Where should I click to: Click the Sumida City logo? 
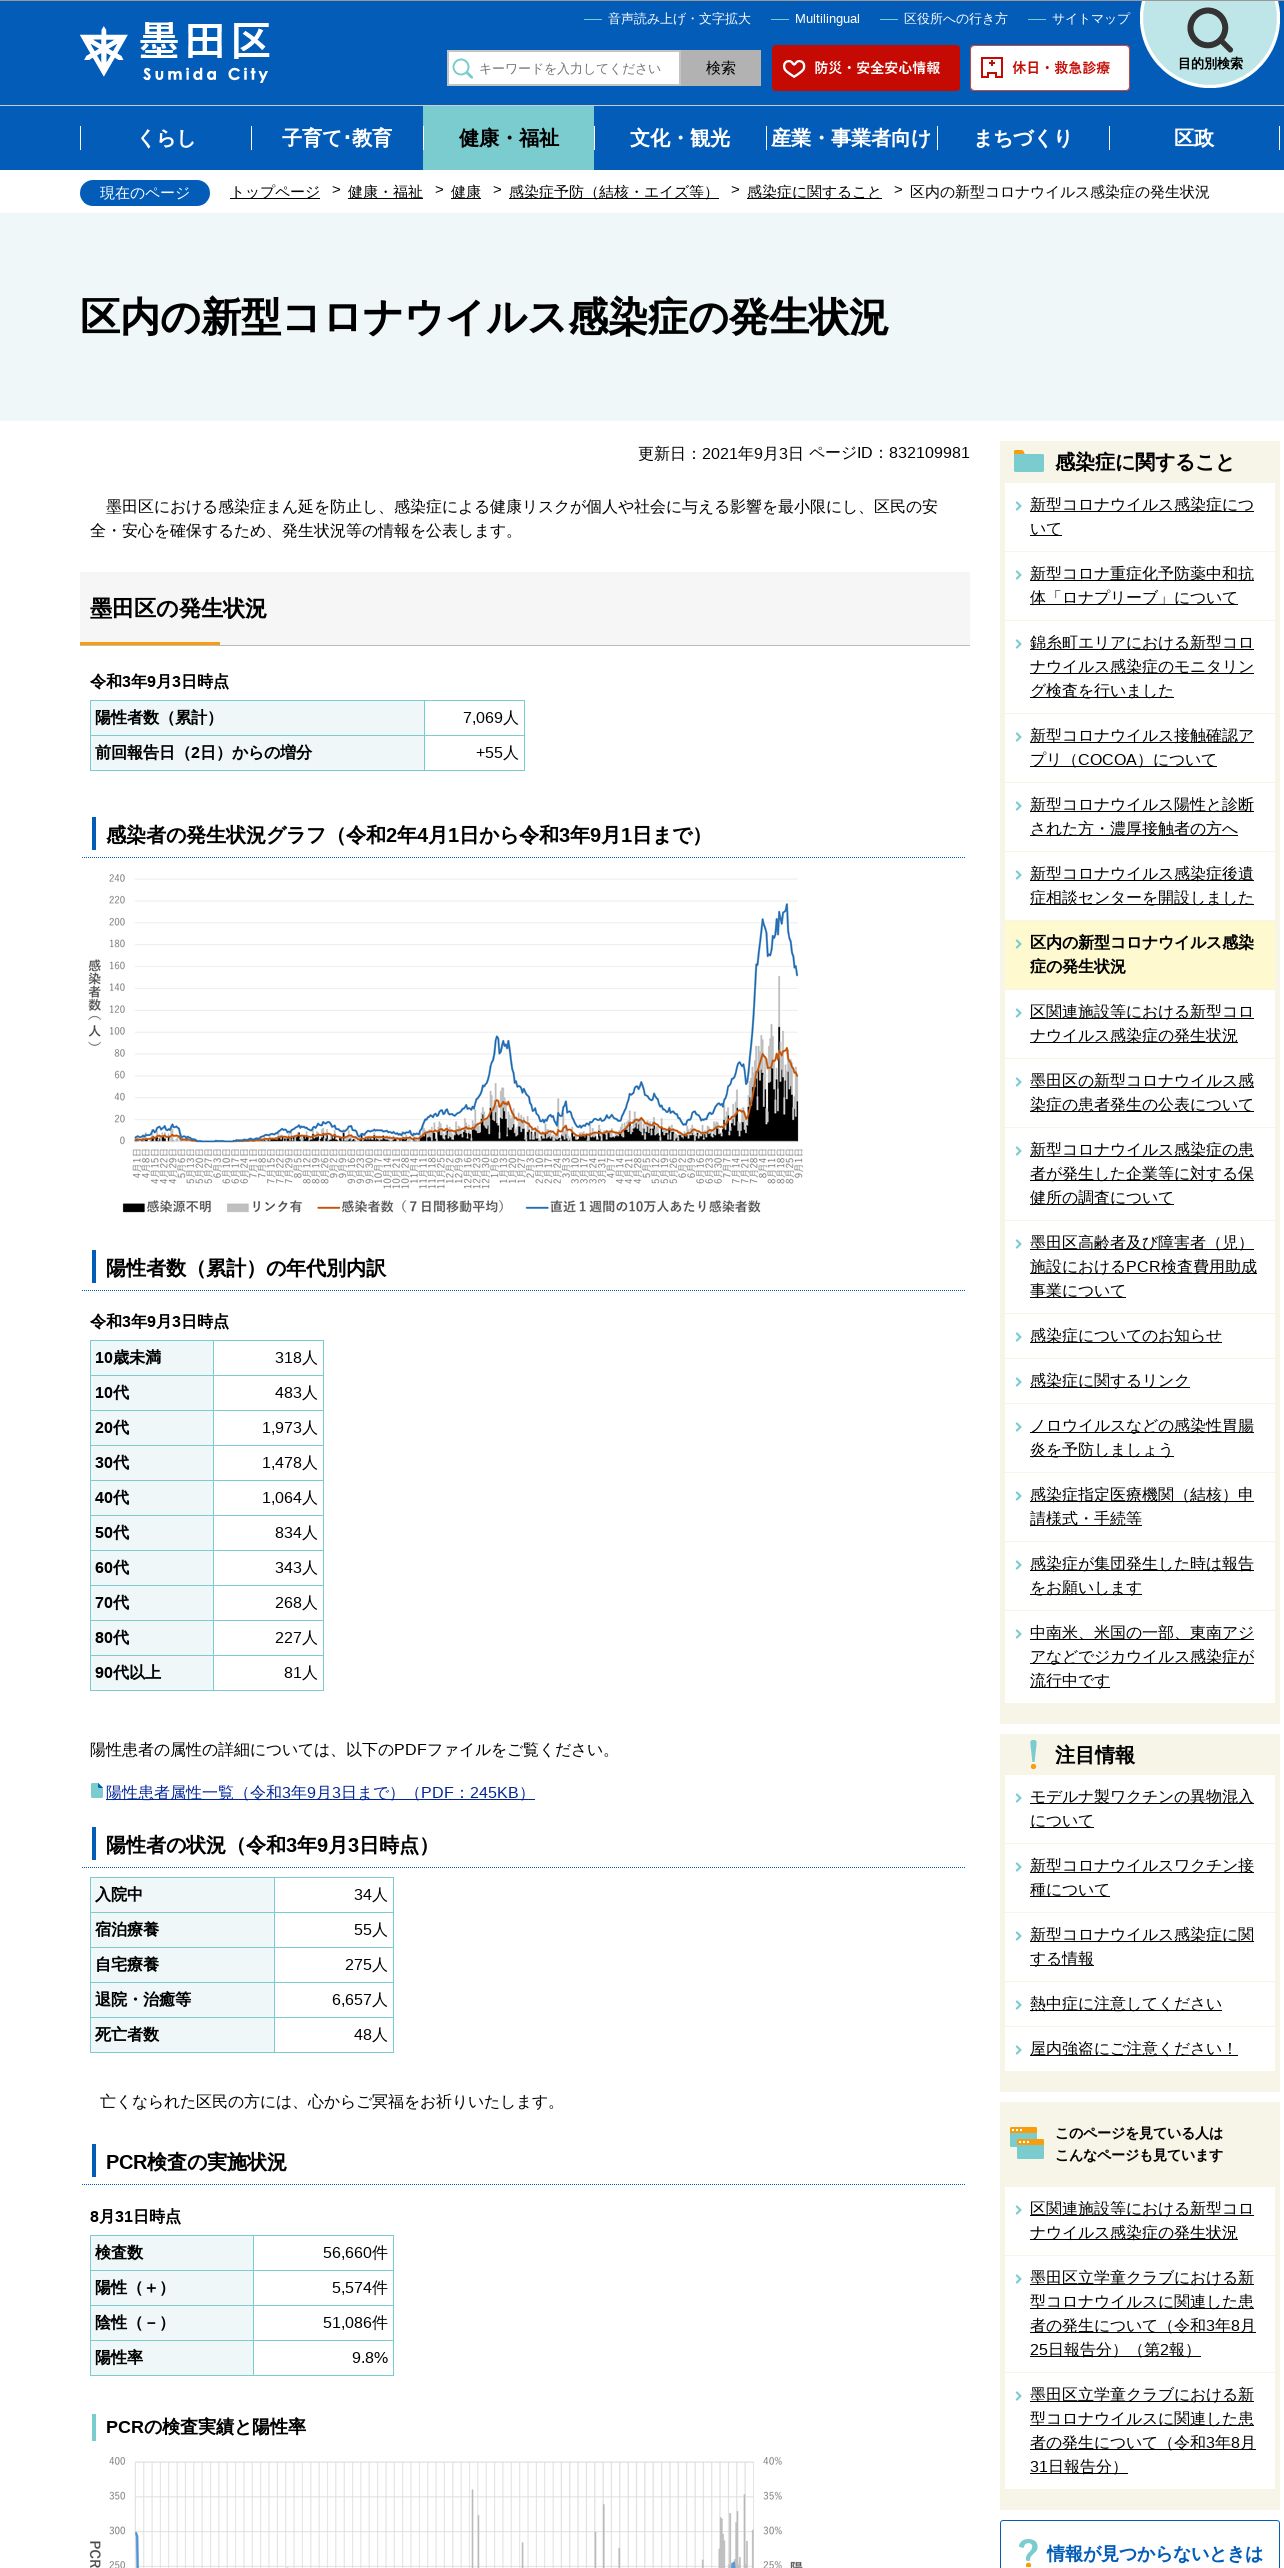pyautogui.click(x=175, y=53)
